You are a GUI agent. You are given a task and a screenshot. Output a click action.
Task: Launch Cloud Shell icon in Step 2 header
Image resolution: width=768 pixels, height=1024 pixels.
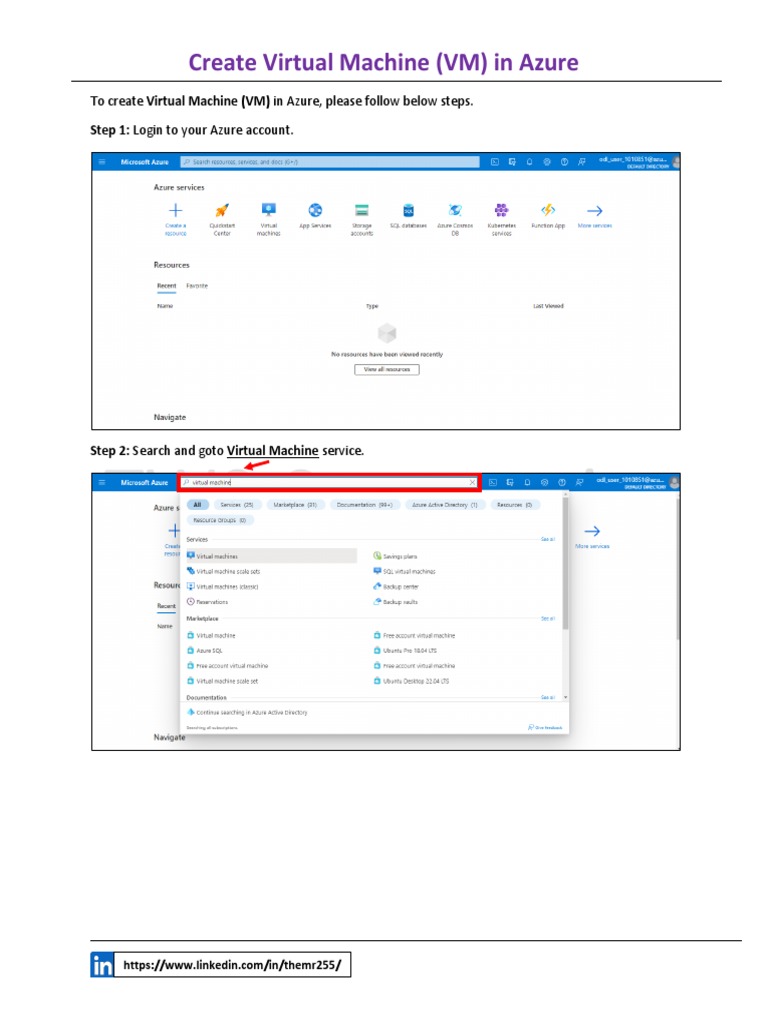pos(493,483)
